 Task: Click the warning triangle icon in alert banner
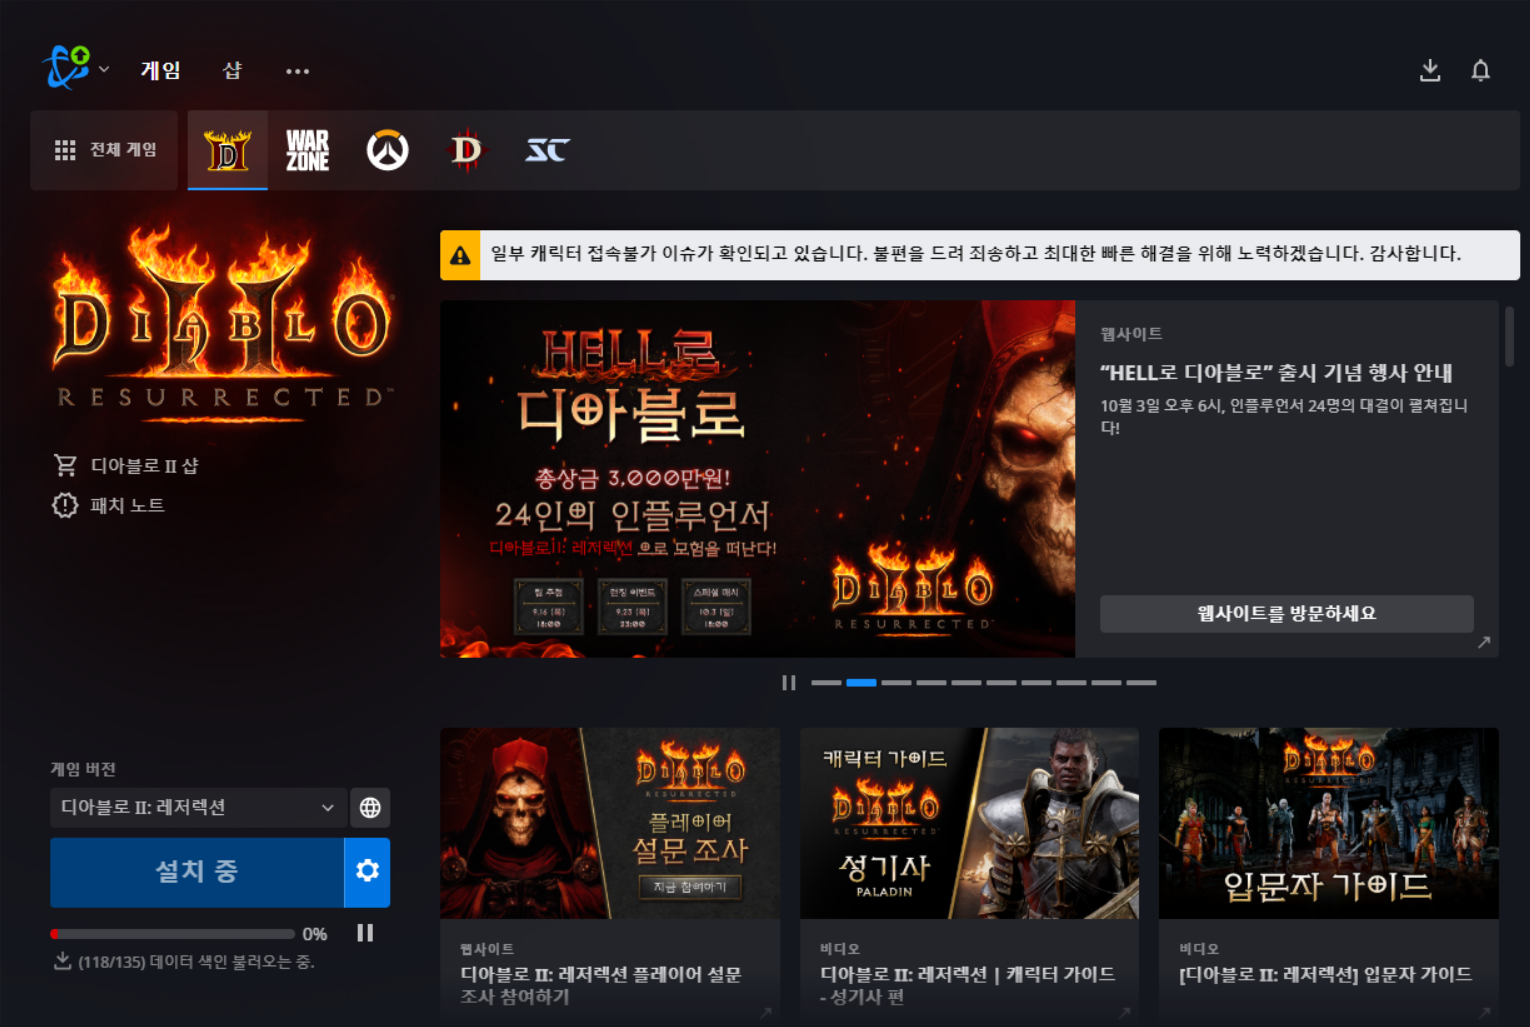pyautogui.click(x=460, y=255)
